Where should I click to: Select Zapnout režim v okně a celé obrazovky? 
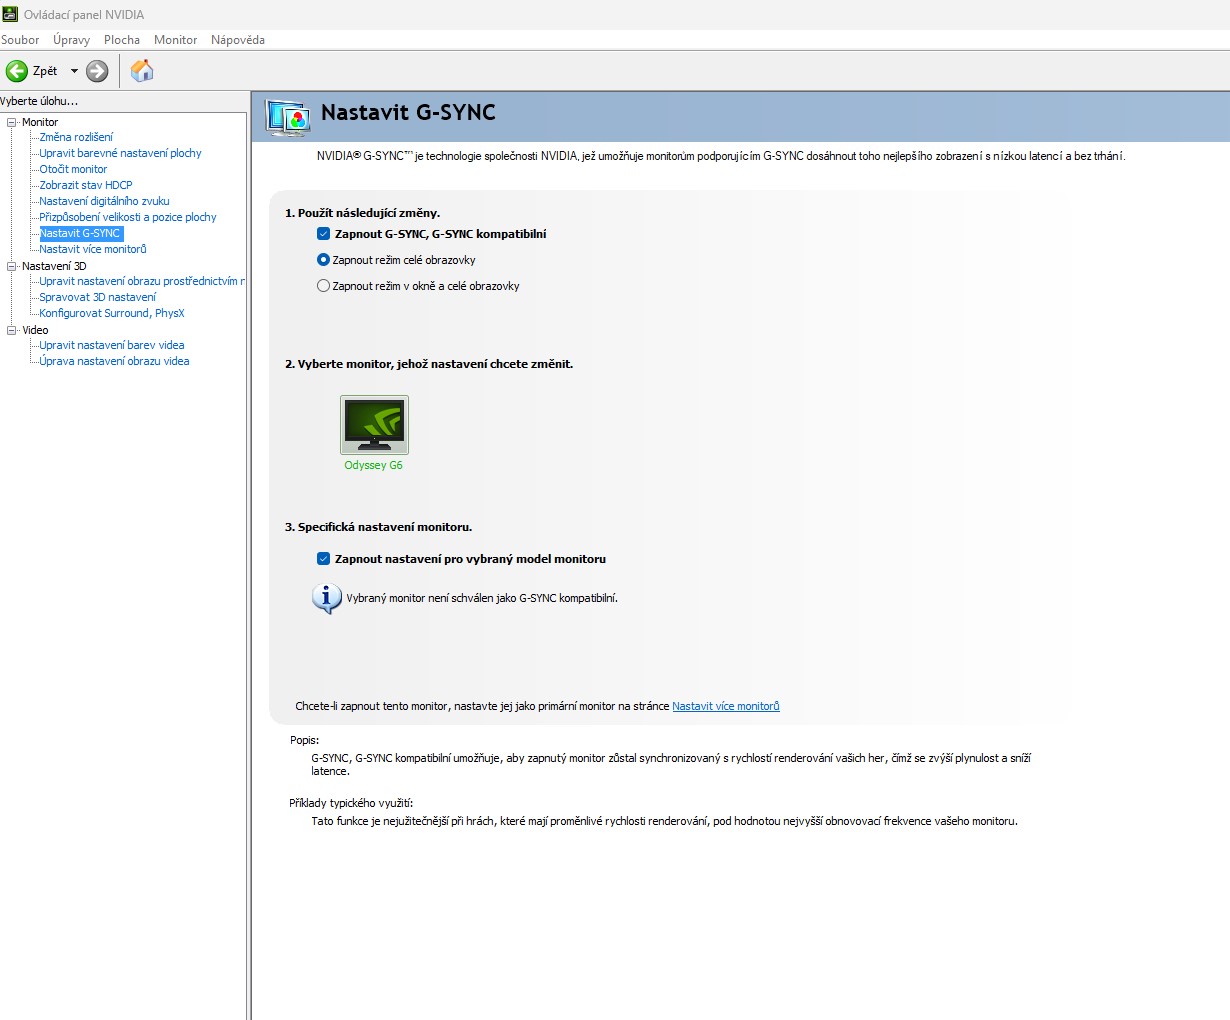click(x=323, y=286)
